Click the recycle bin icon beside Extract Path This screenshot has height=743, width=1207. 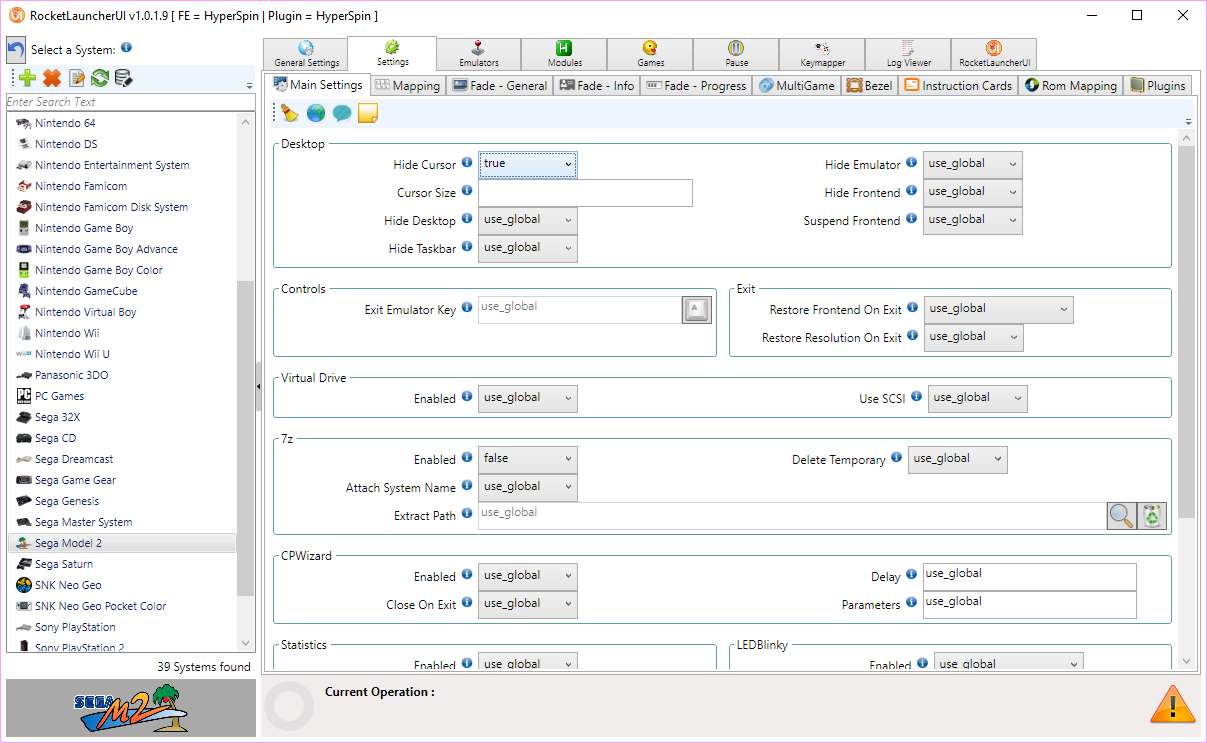1154,516
